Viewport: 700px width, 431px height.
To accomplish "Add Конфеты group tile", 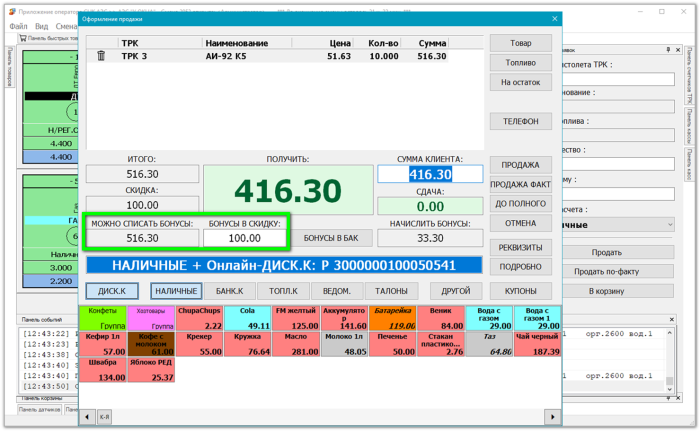I will coord(103,318).
